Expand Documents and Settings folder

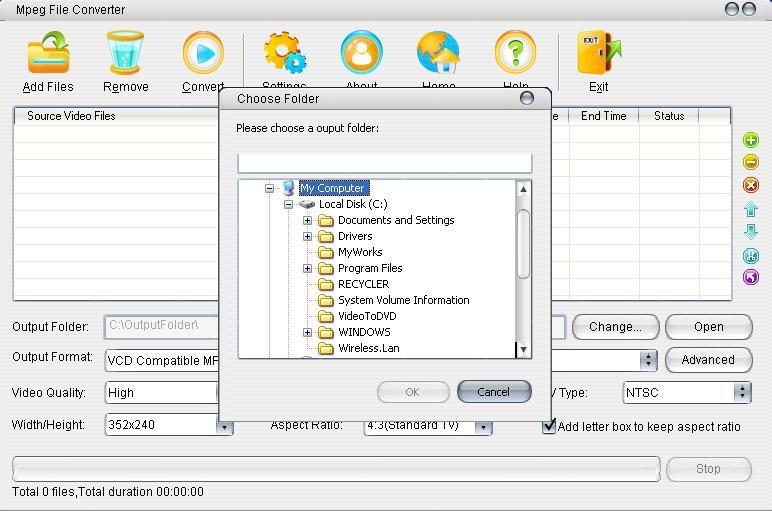308,220
